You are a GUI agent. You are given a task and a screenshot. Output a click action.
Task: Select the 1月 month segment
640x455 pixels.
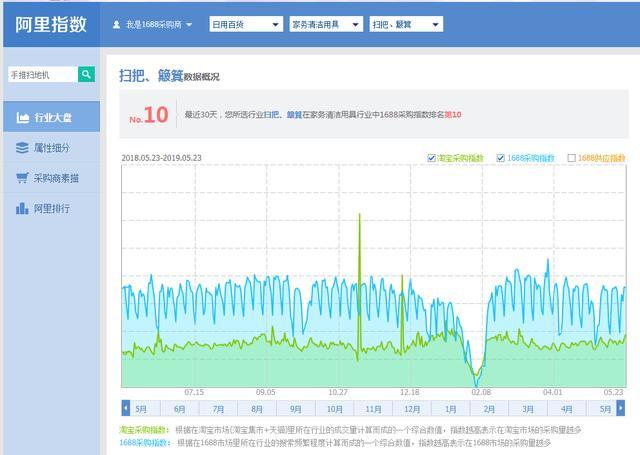pos(451,409)
